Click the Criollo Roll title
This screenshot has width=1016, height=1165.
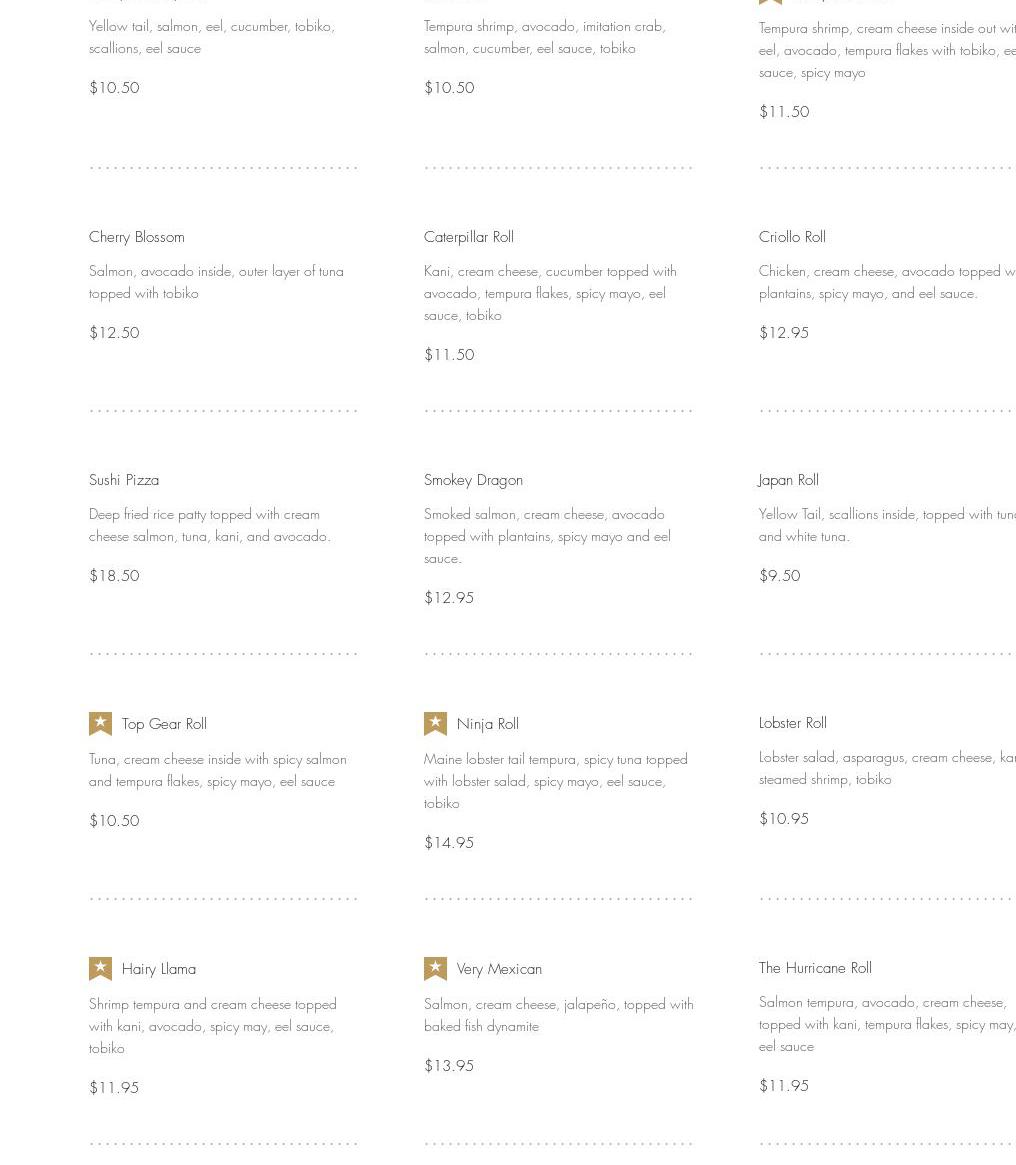pyautogui.click(x=792, y=237)
